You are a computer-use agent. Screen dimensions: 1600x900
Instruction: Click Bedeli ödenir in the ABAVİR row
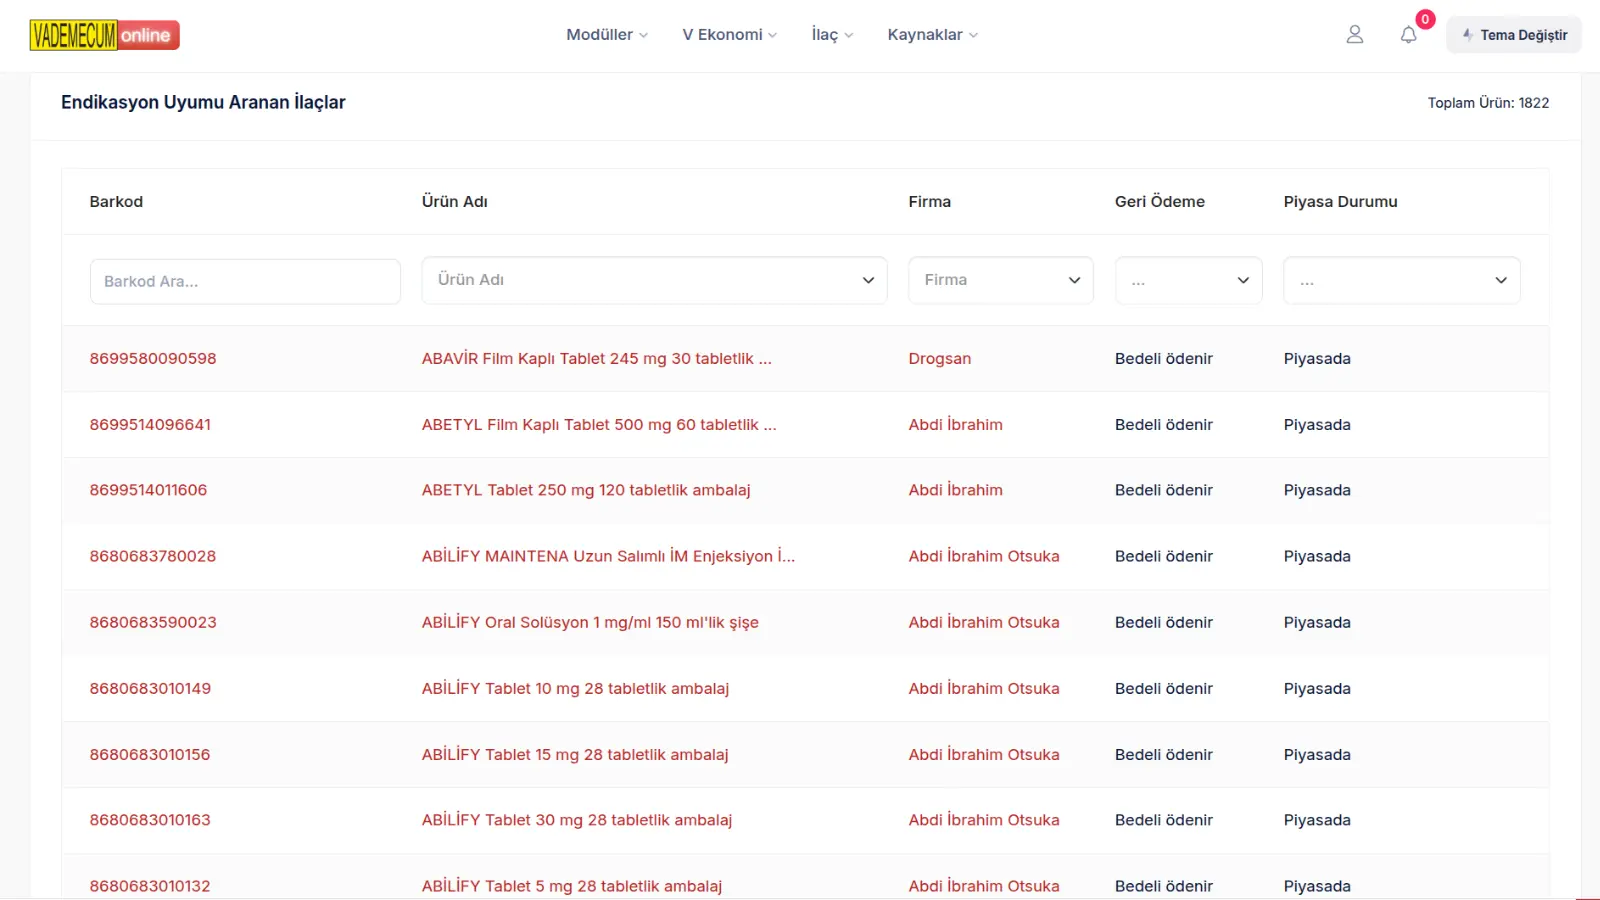tap(1164, 359)
